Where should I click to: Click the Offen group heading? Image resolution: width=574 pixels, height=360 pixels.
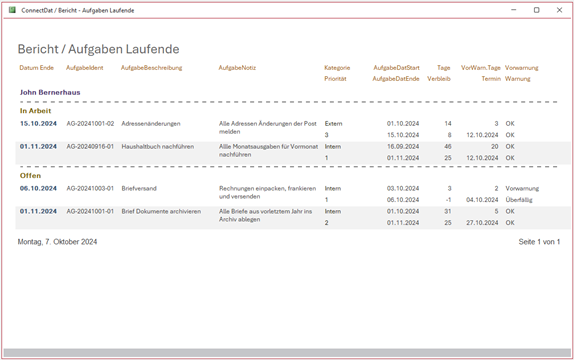tap(30, 175)
